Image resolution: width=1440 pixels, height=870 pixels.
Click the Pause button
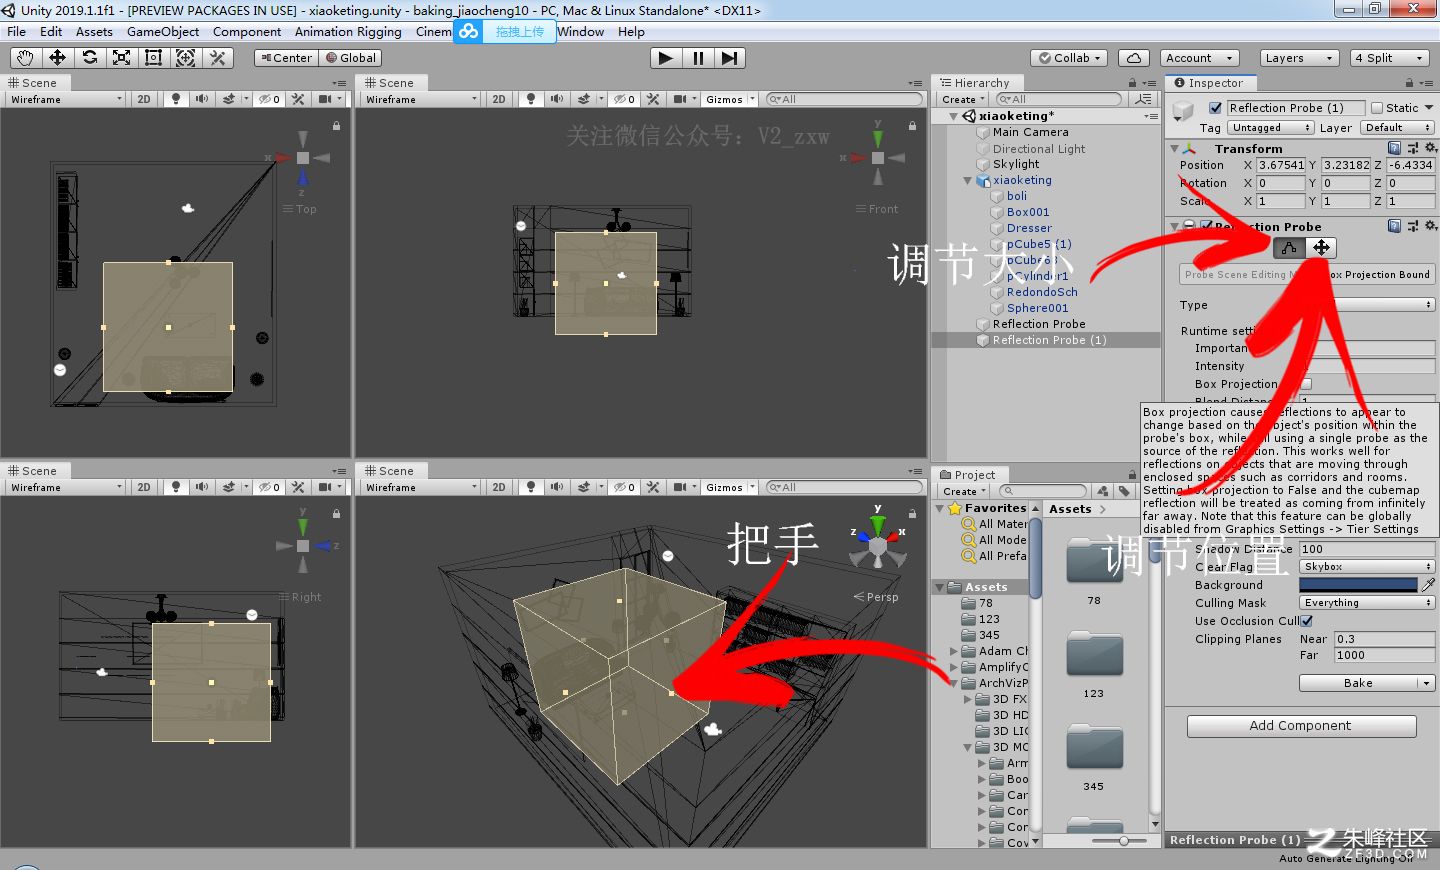(697, 58)
